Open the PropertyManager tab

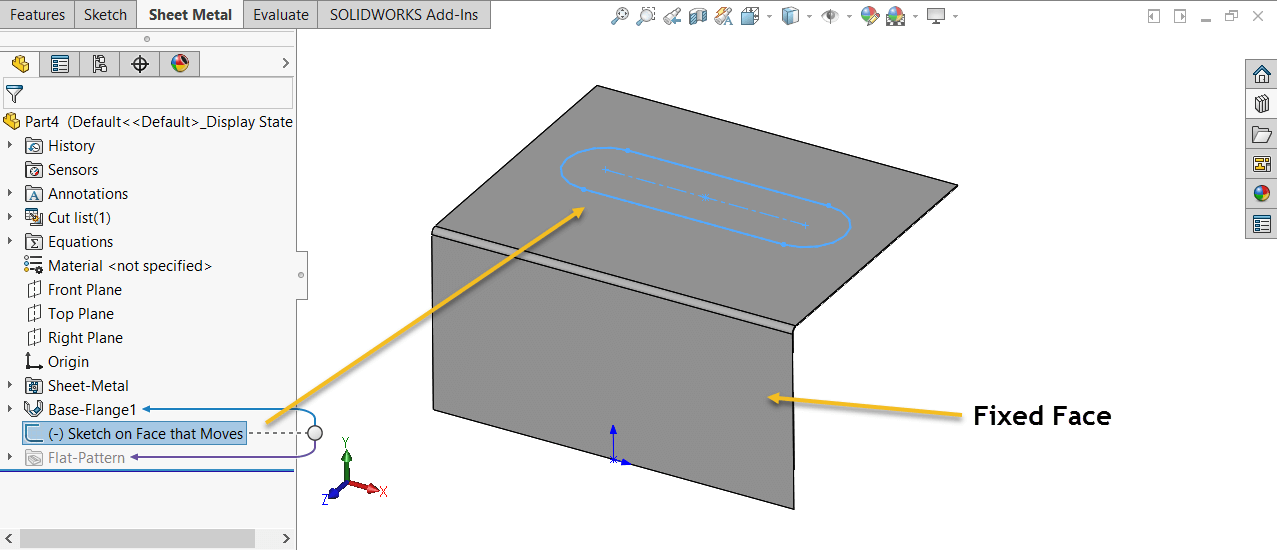pyautogui.click(x=60, y=64)
